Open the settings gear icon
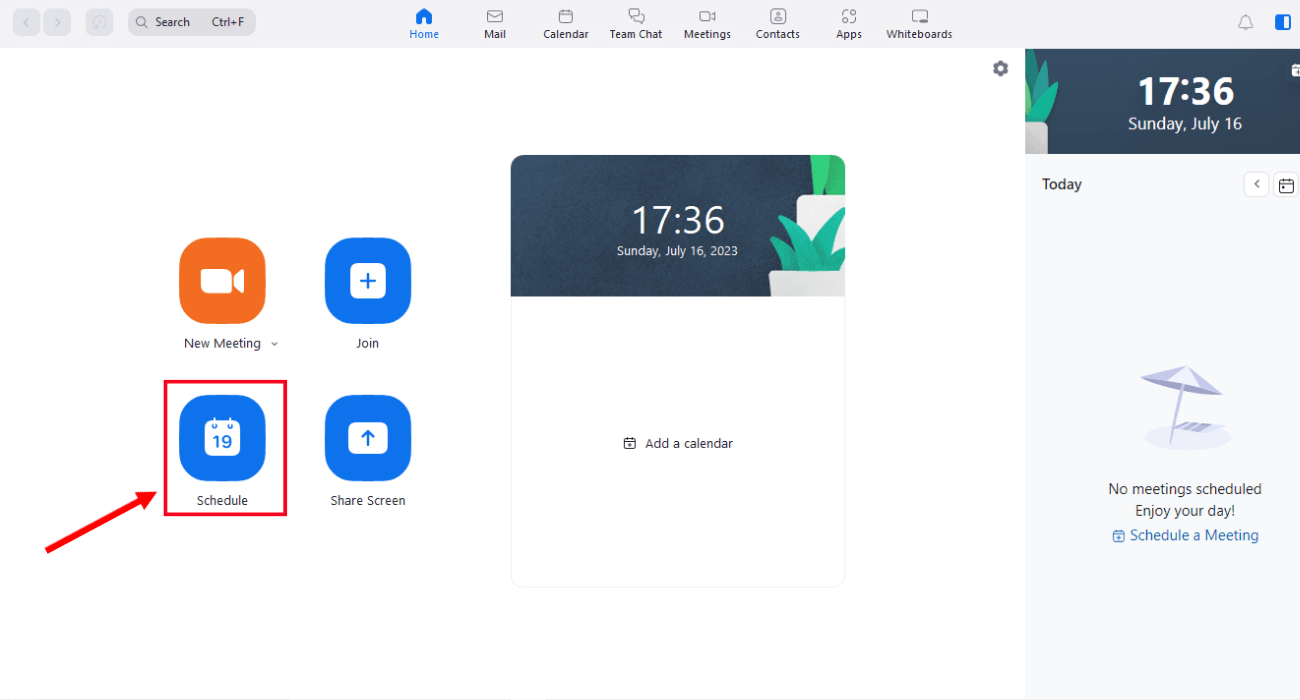 click(x=1000, y=69)
